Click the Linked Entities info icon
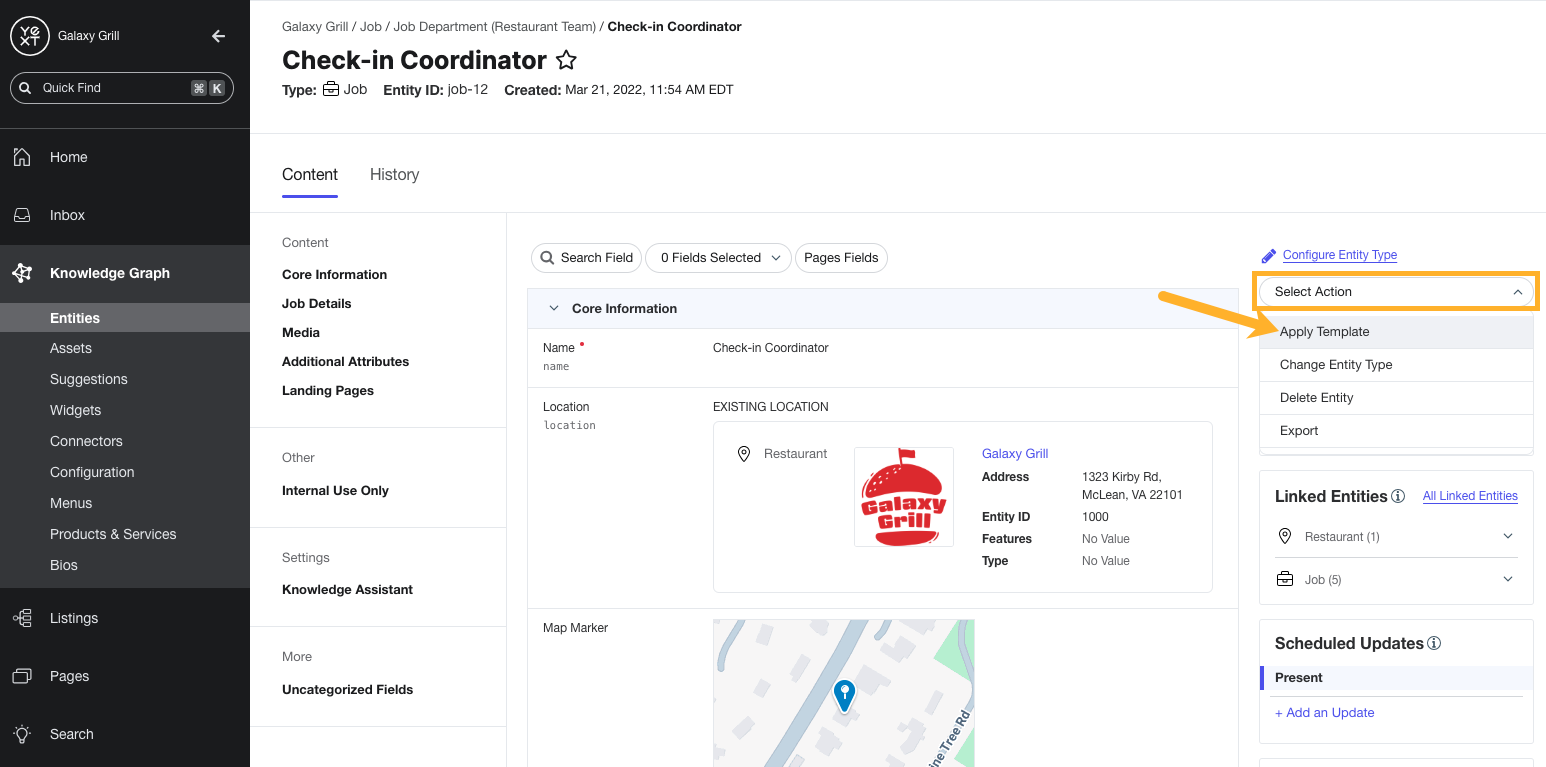This screenshot has height=767, width=1546. (x=1398, y=496)
